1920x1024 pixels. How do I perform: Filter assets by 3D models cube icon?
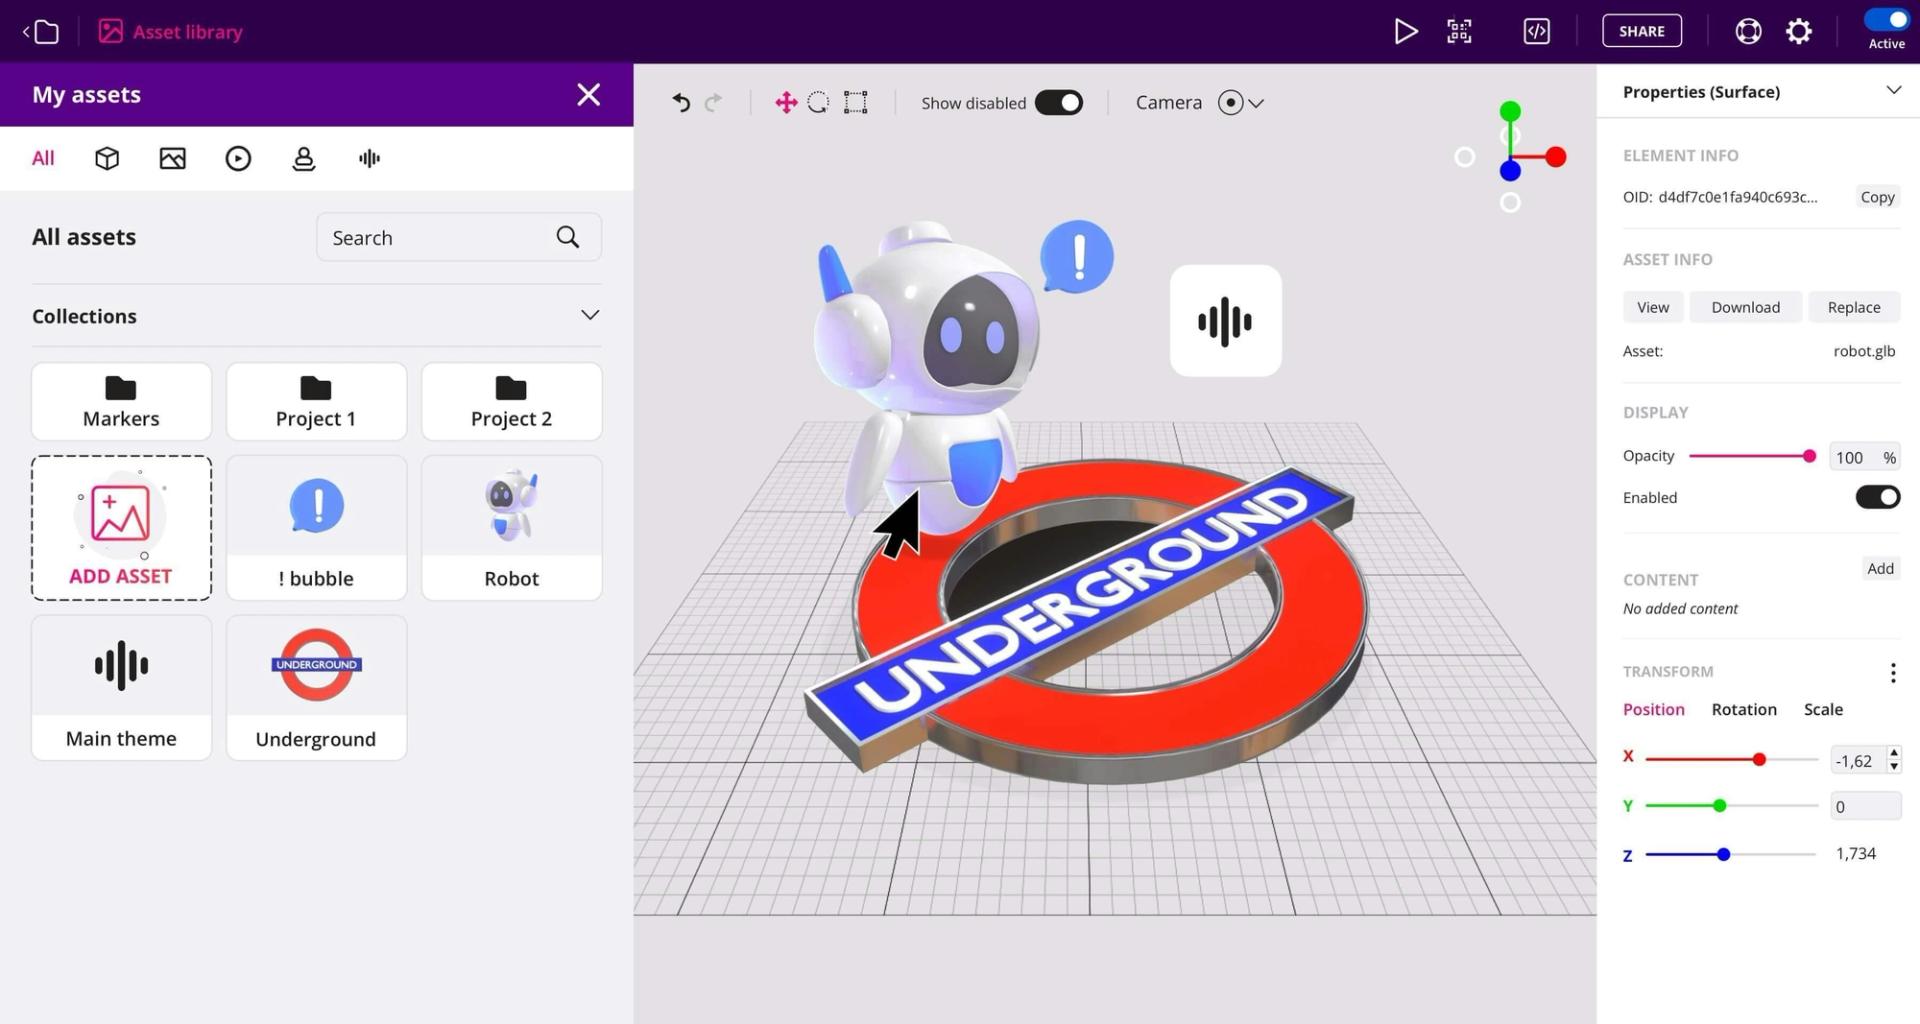pyautogui.click(x=107, y=158)
